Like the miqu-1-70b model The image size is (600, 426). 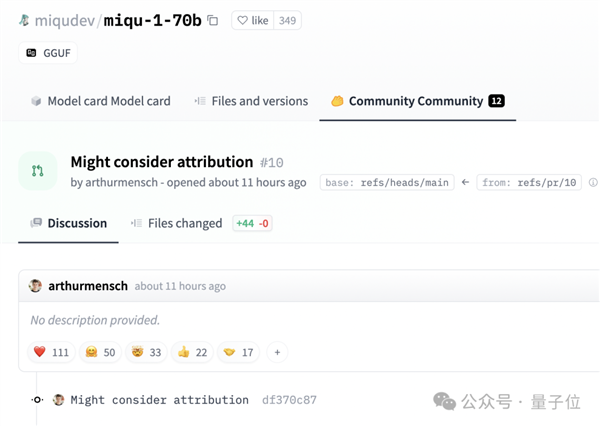[x=252, y=20]
